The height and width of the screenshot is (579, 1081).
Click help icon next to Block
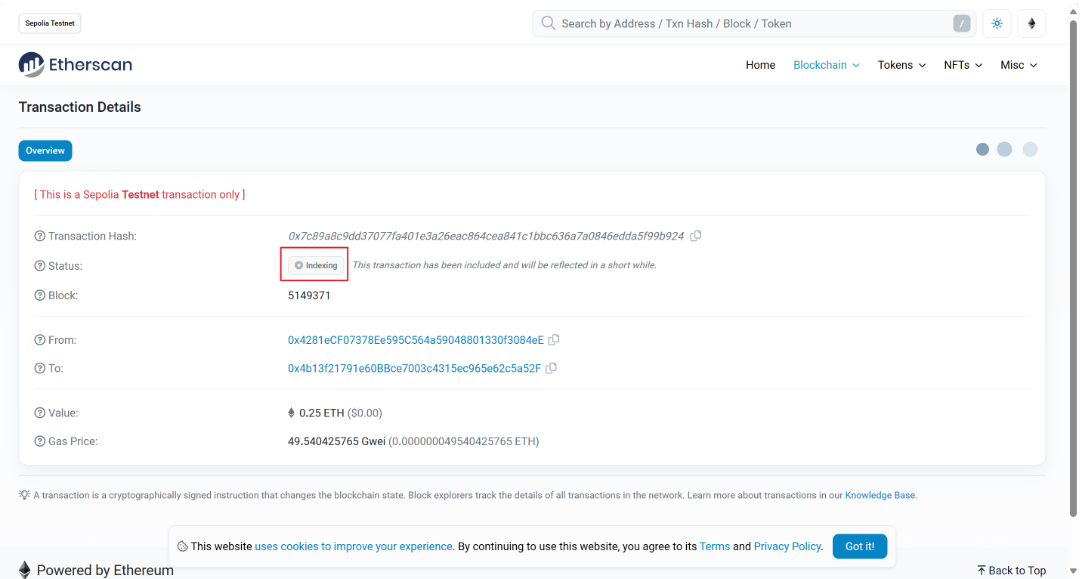click(40, 295)
